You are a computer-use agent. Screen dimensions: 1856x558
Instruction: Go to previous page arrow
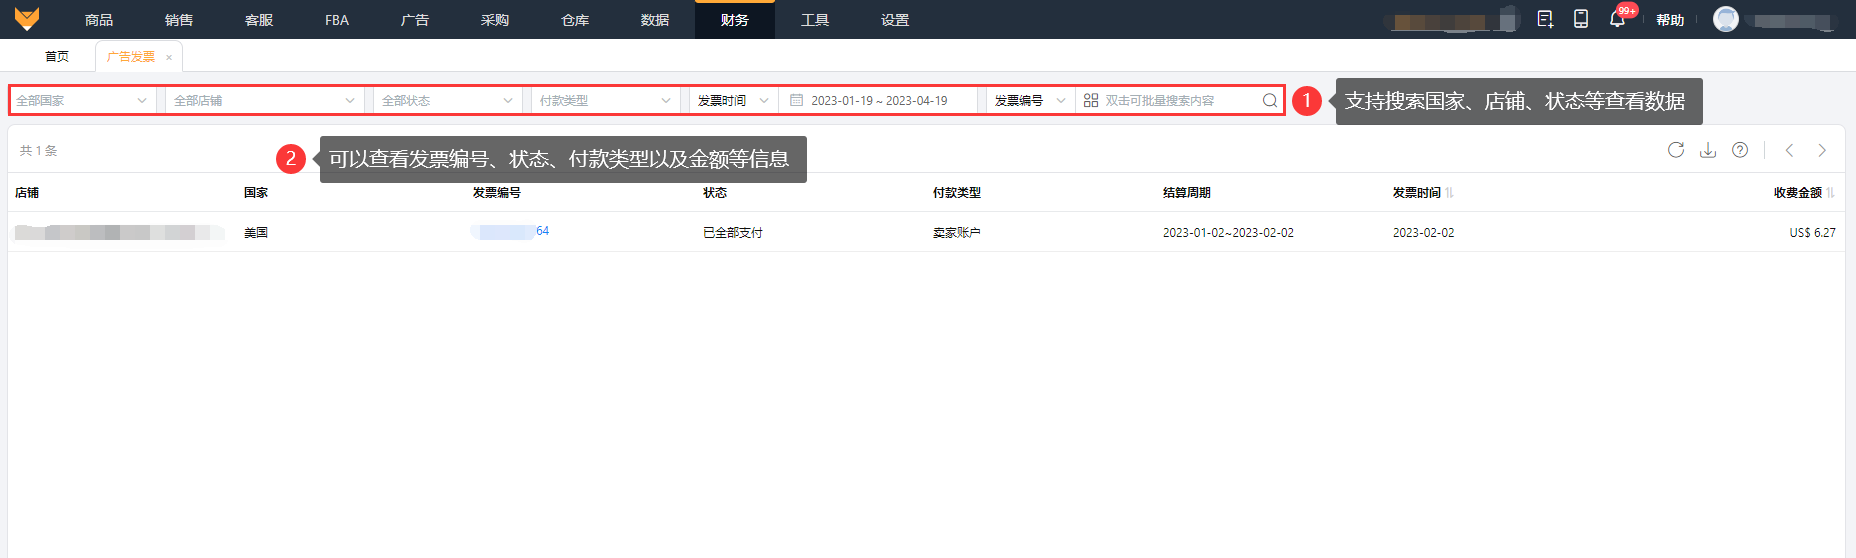1789,150
